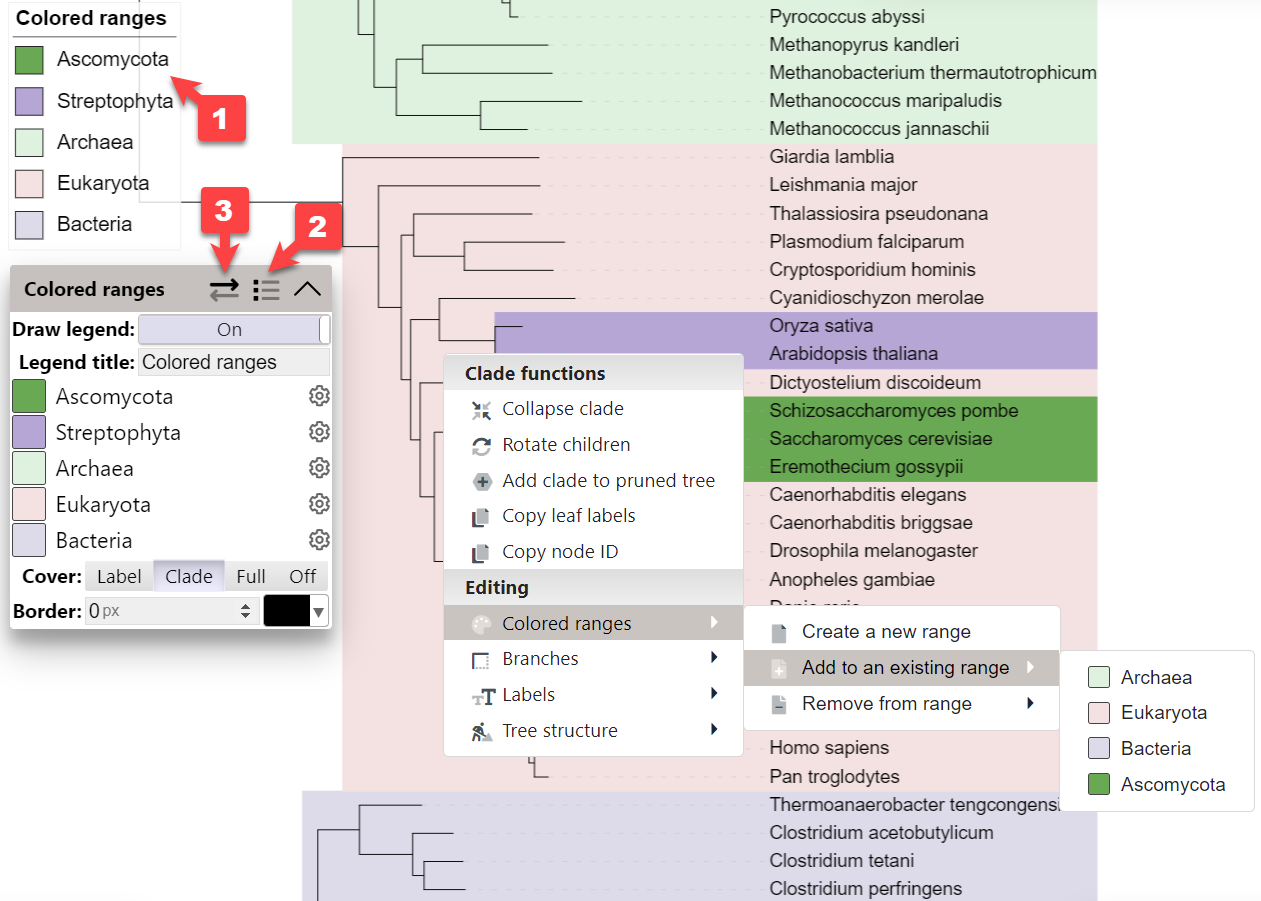
Task: Click Copy leaf labels
Action: [568, 516]
